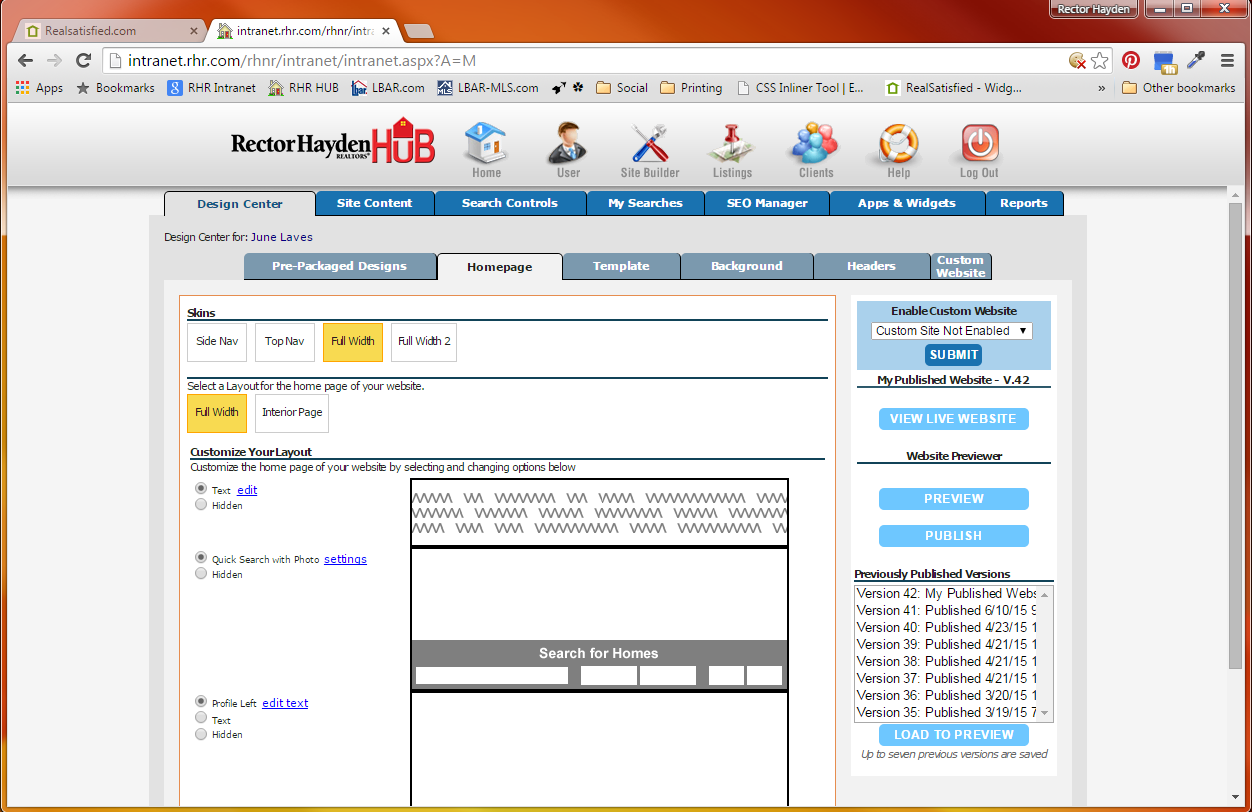The width and height of the screenshot is (1252, 812).
Task: Switch to the Site Content tab
Action: coord(375,203)
